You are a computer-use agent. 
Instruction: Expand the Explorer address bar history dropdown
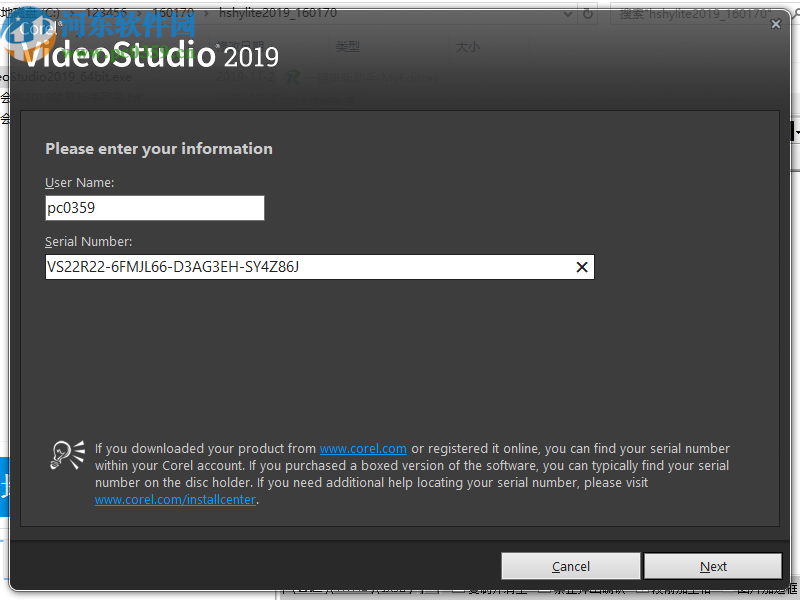pos(567,14)
